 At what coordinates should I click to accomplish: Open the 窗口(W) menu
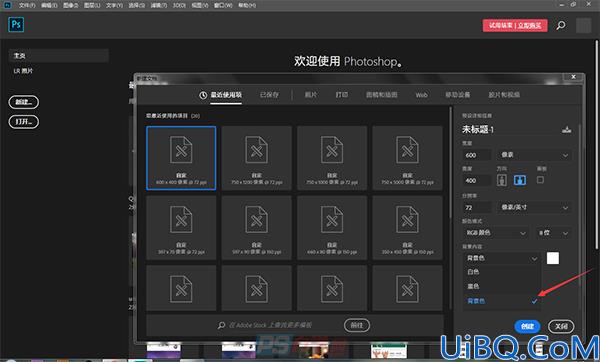coord(223,5)
